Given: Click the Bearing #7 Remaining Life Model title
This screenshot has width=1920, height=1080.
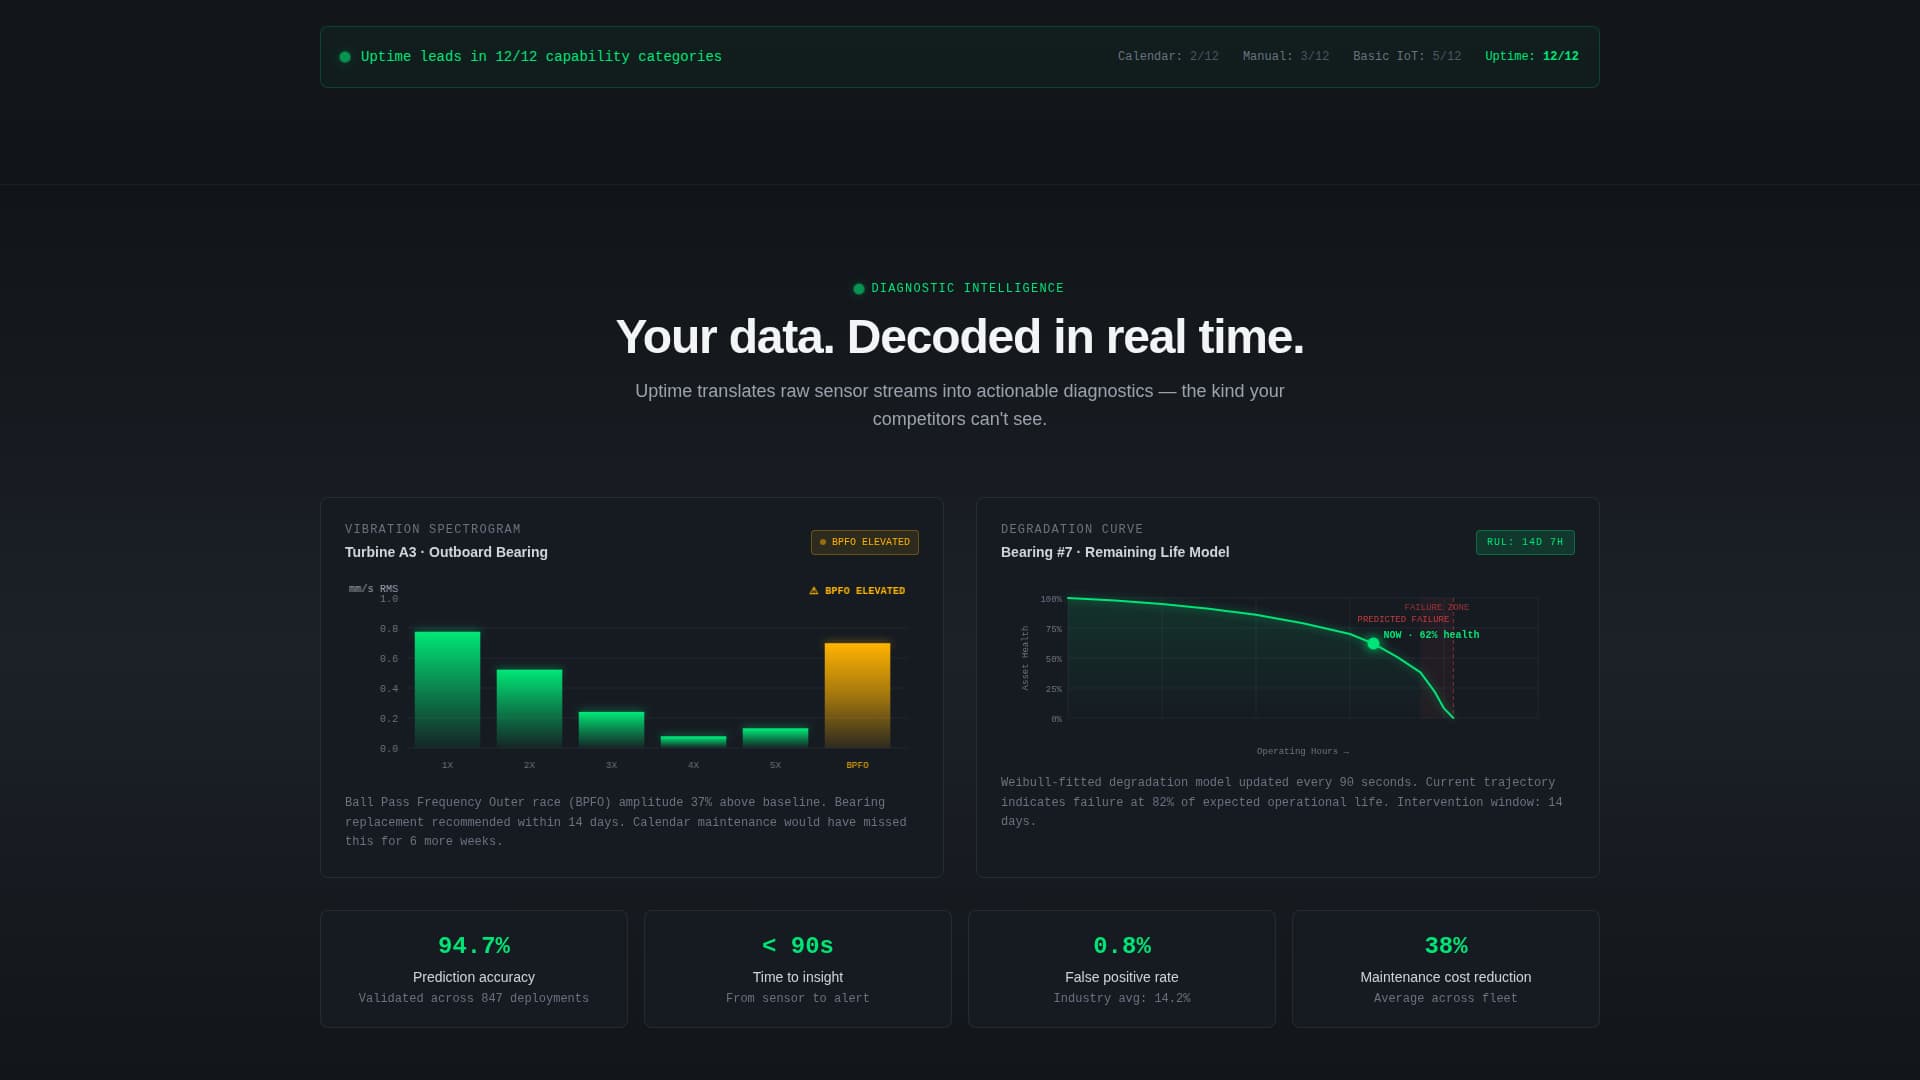Looking at the screenshot, I should point(1114,552).
